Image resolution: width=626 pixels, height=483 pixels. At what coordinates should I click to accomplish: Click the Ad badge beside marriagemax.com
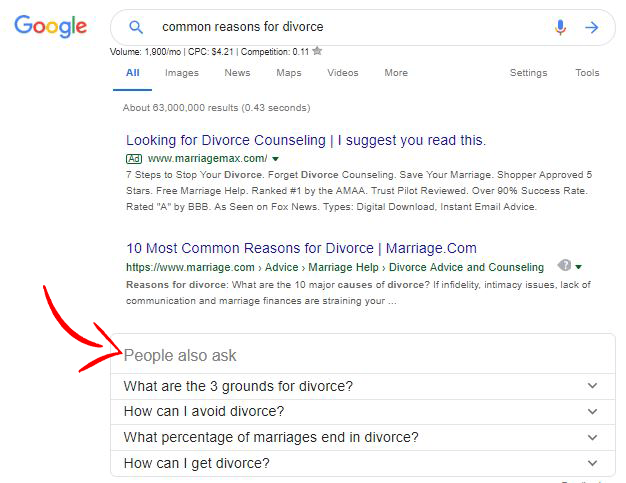(x=134, y=158)
